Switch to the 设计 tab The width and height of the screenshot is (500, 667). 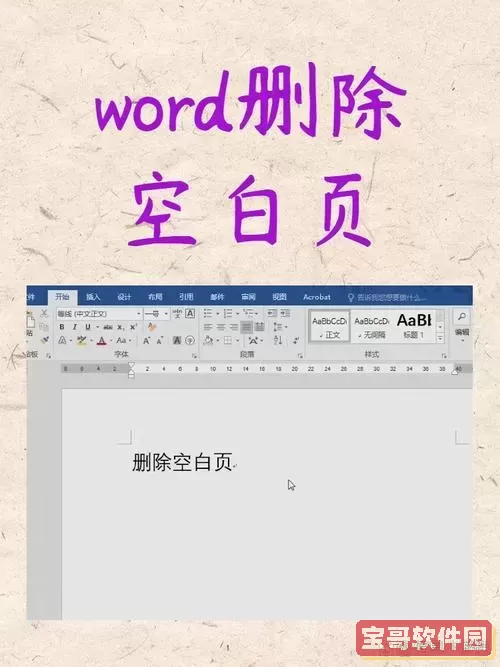124,296
